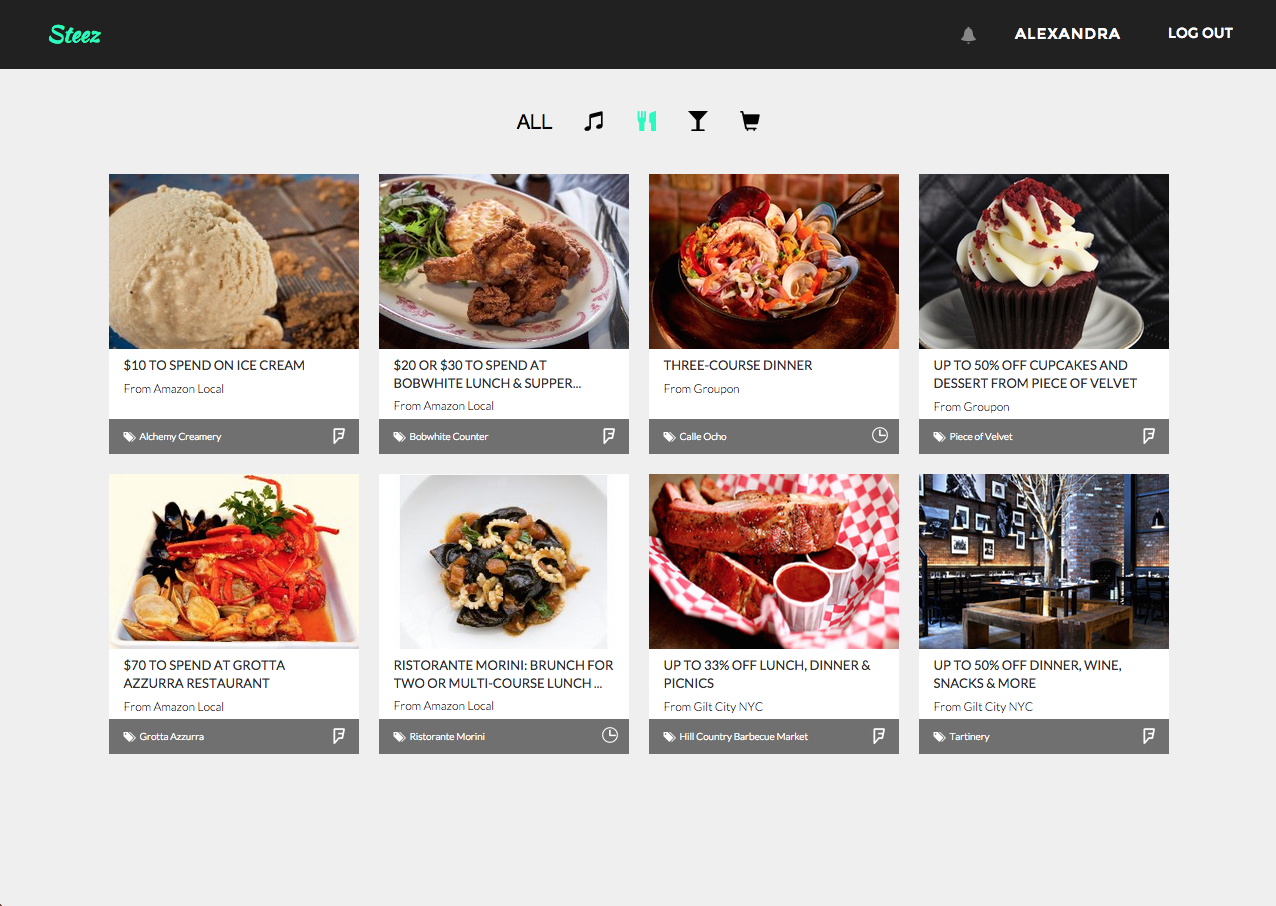Open the seafood skillet photo
The width and height of the screenshot is (1276, 906).
pyautogui.click(x=774, y=261)
